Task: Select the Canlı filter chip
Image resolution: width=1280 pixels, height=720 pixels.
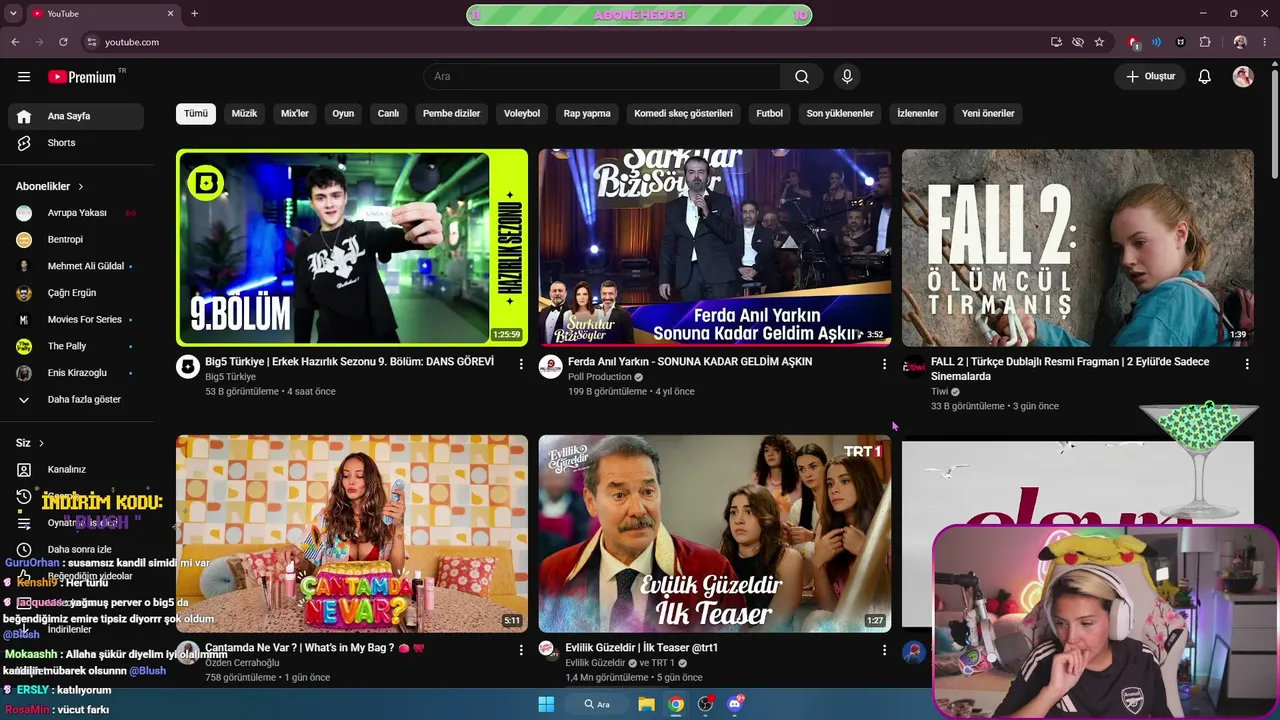Action: click(388, 114)
